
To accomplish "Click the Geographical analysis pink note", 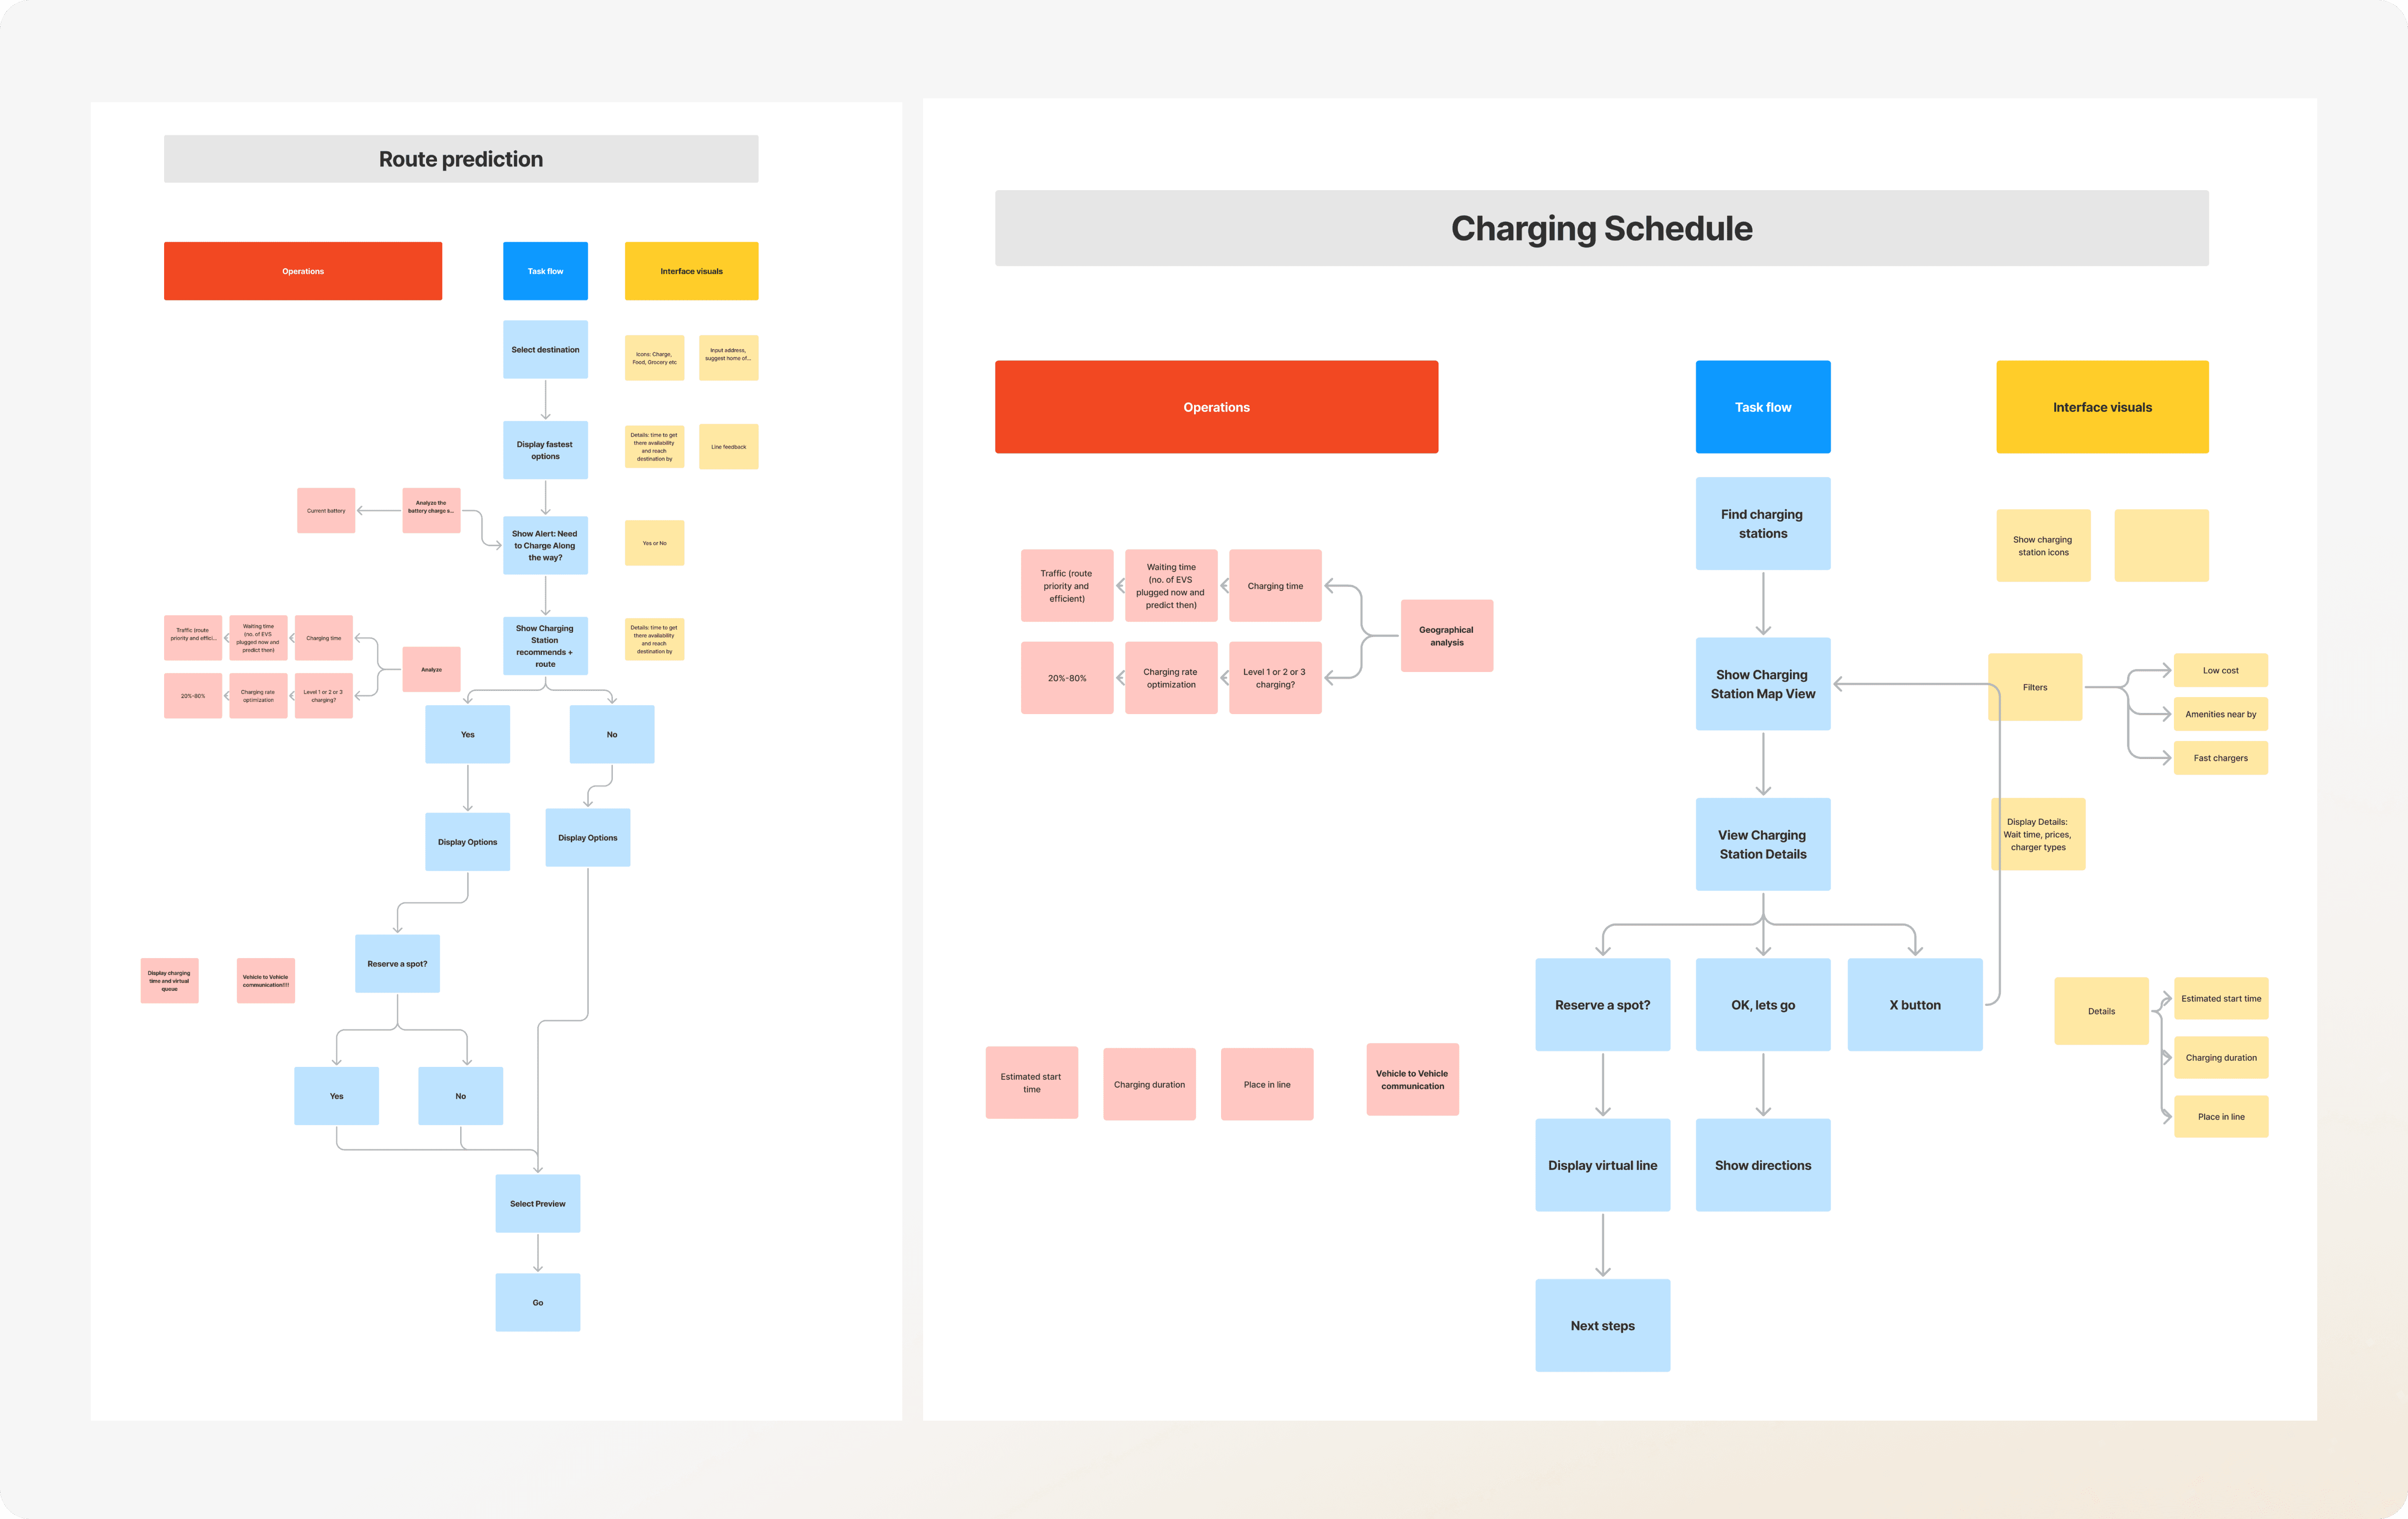I will tap(1446, 636).
